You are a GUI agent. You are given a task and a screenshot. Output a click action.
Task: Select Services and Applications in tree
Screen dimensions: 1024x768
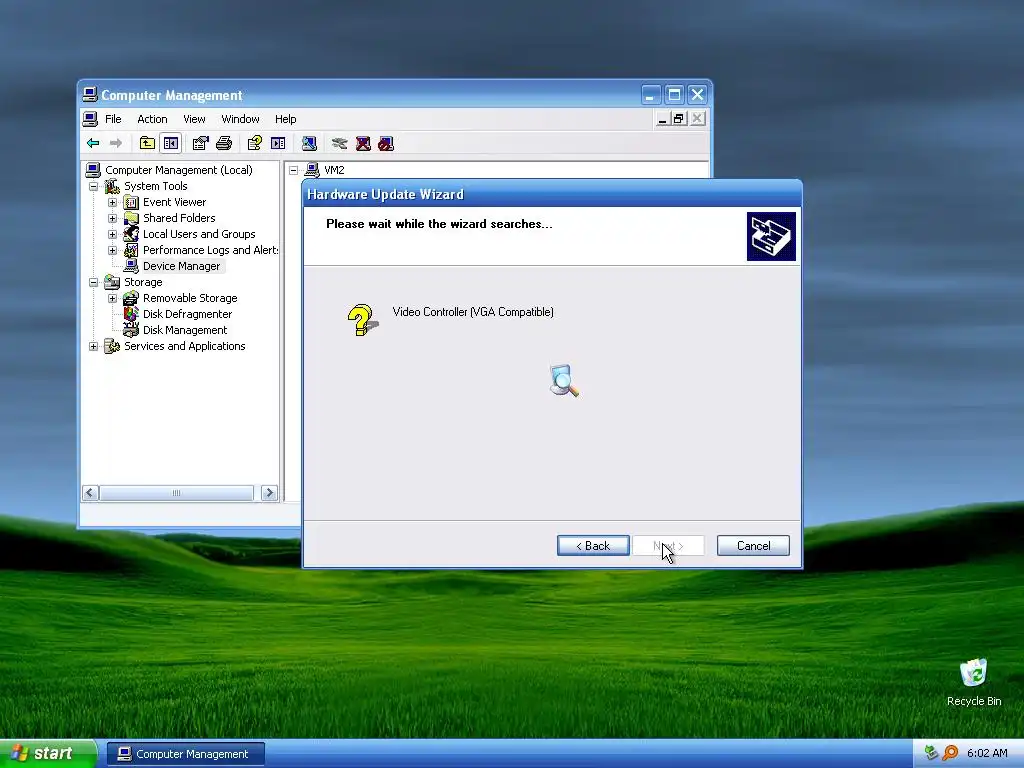185,346
